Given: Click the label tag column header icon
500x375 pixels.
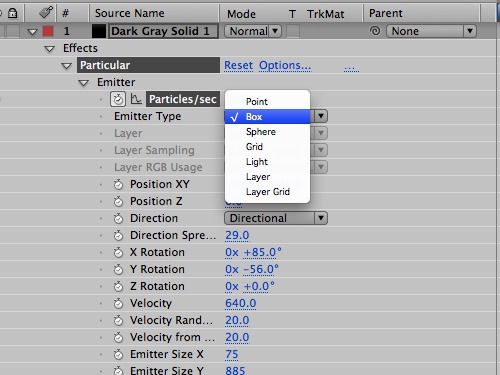Looking at the screenshot, I should tap(46, 13).
